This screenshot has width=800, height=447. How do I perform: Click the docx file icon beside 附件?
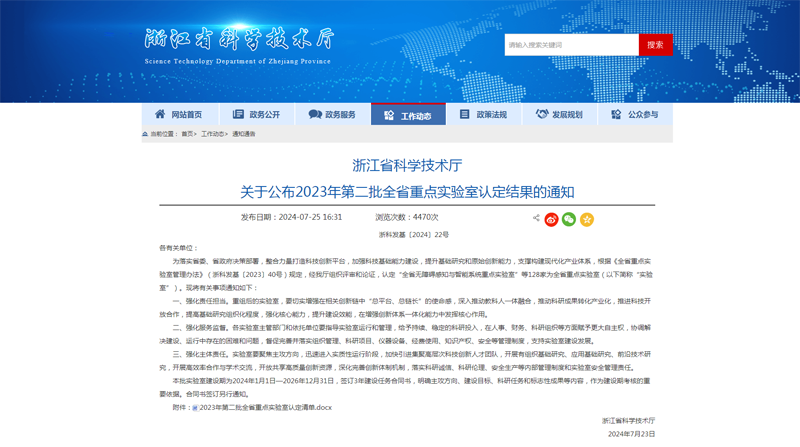(195, 408)
